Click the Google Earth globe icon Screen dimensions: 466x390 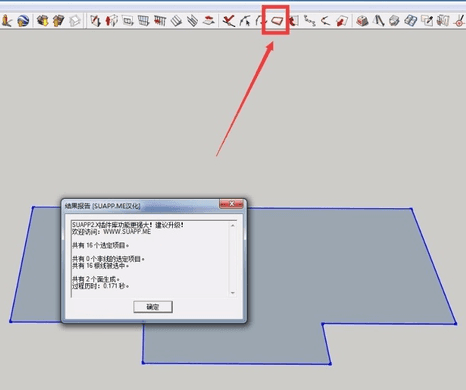(23, 21)
